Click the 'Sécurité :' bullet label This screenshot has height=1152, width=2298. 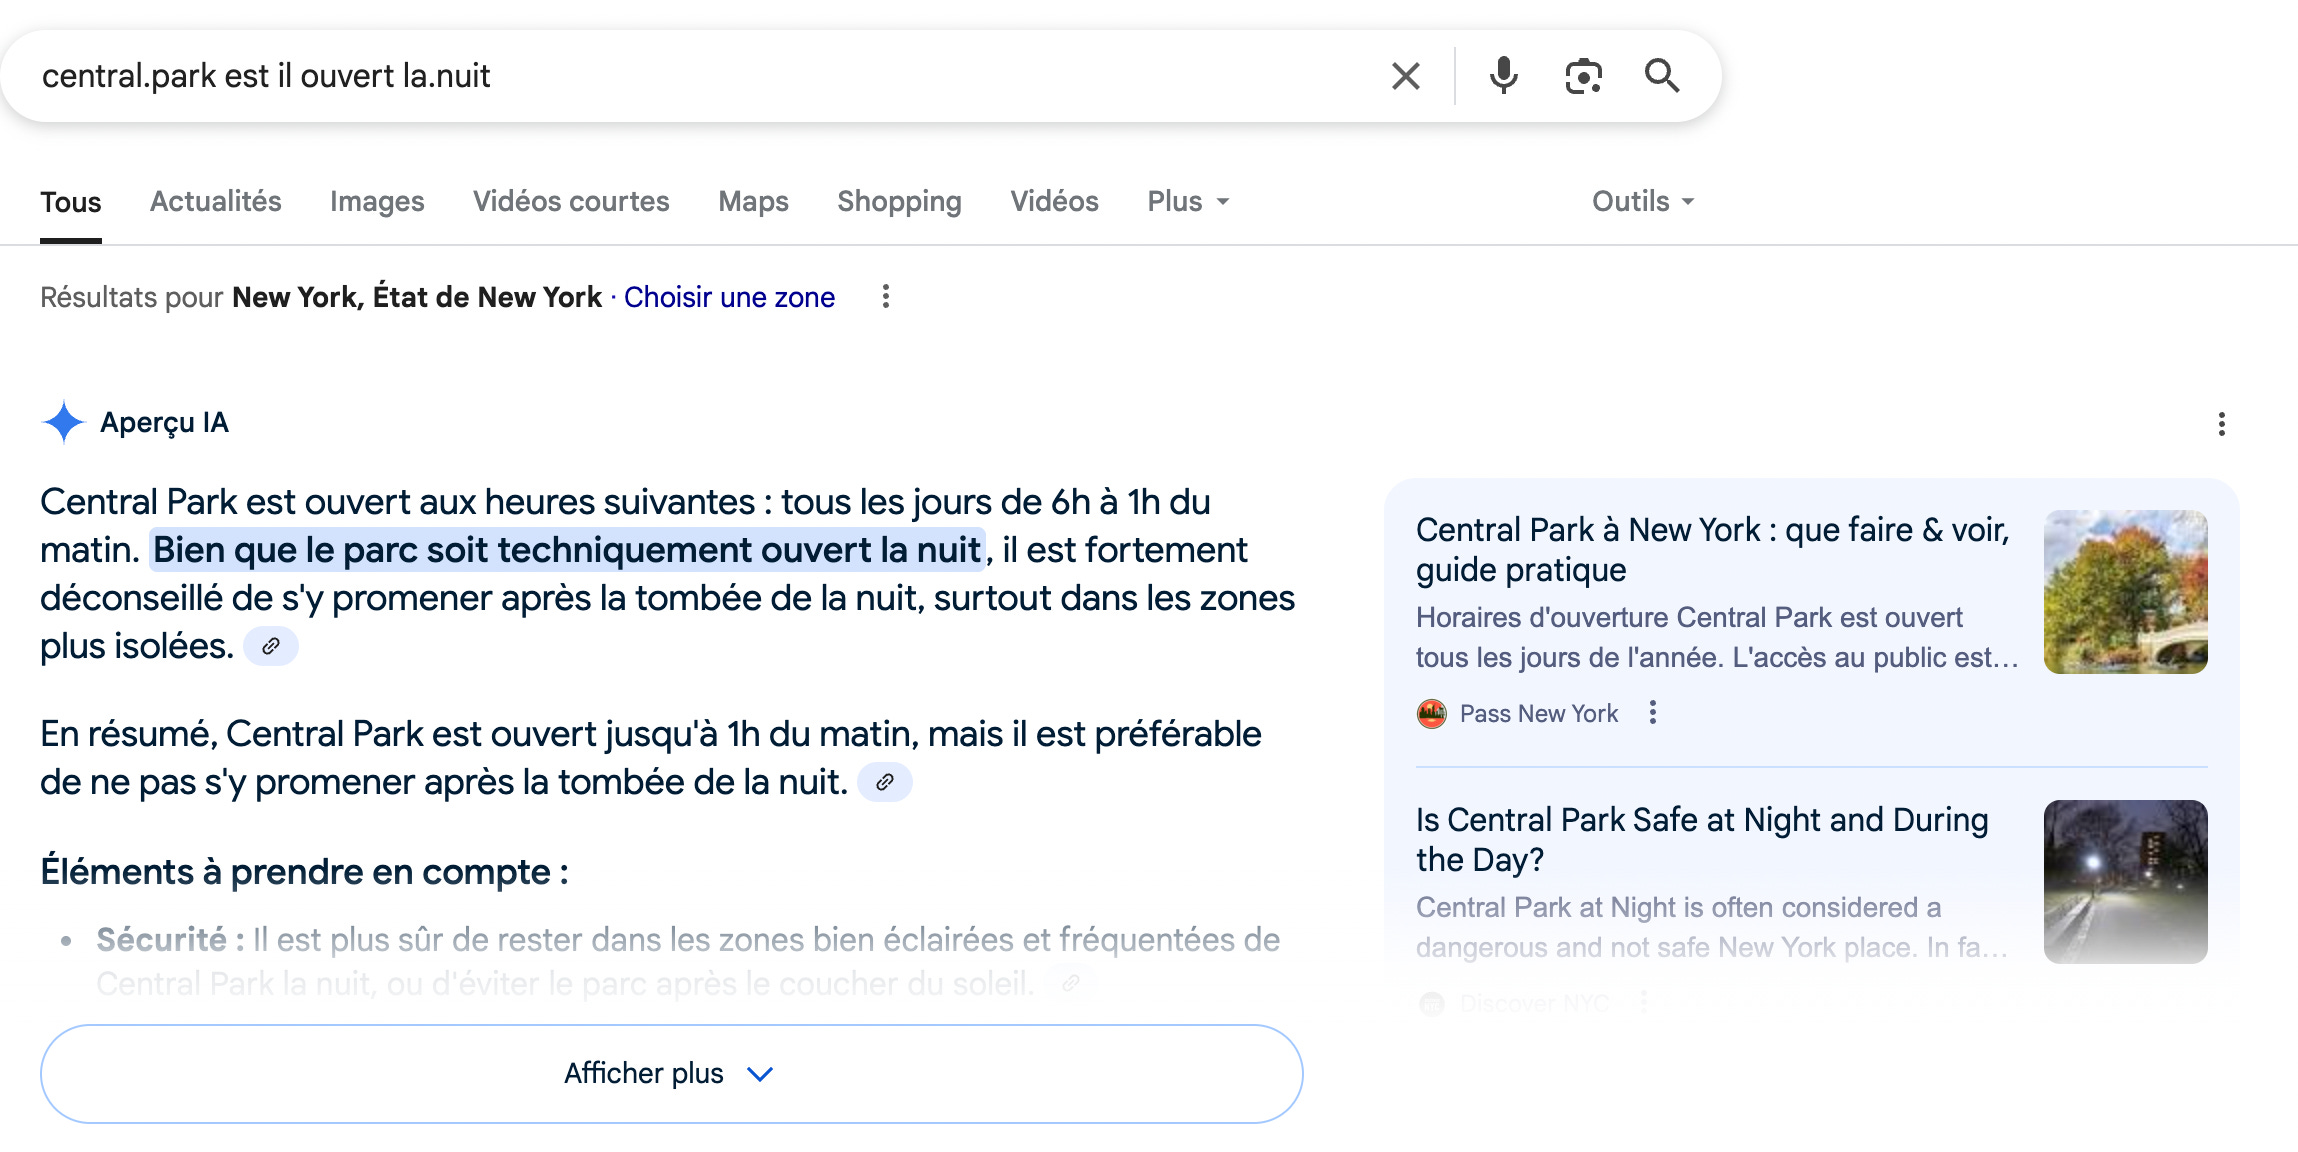point(170,940)
